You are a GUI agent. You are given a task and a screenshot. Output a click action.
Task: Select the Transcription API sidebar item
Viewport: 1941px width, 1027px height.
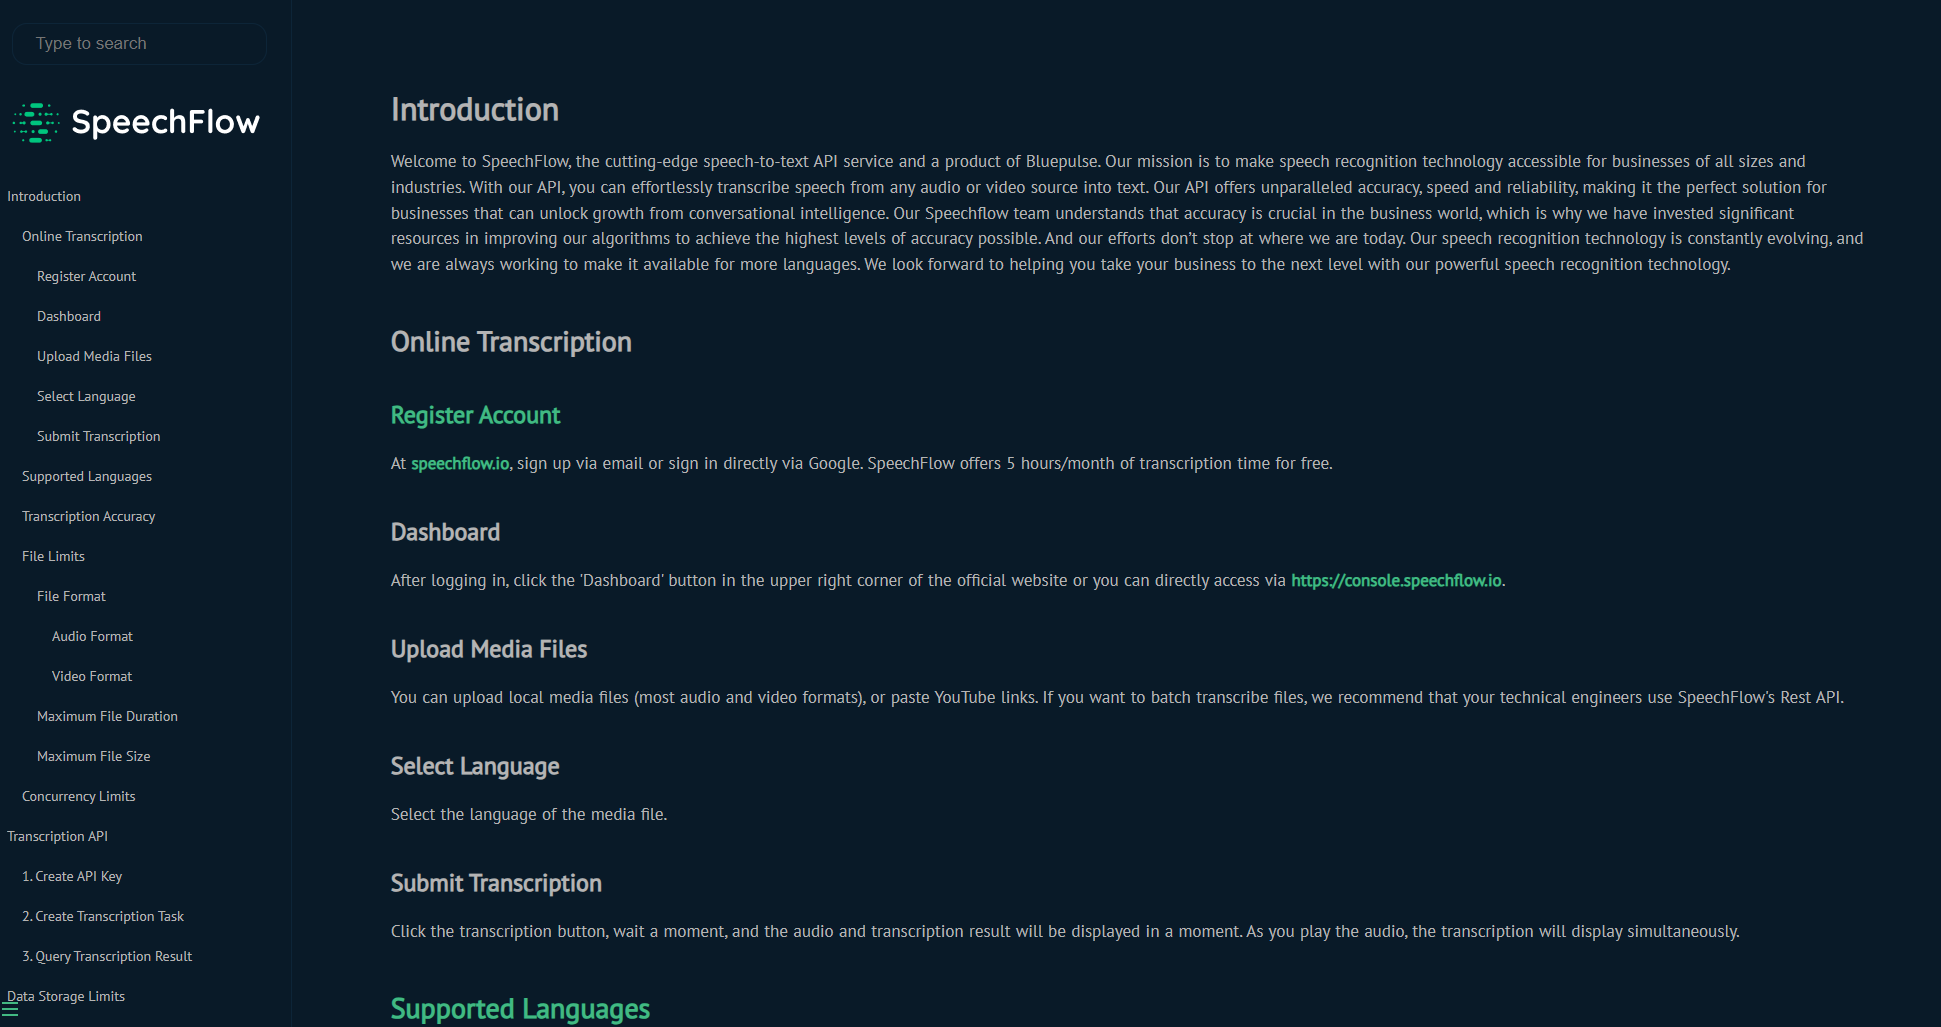tap(57, 836)
